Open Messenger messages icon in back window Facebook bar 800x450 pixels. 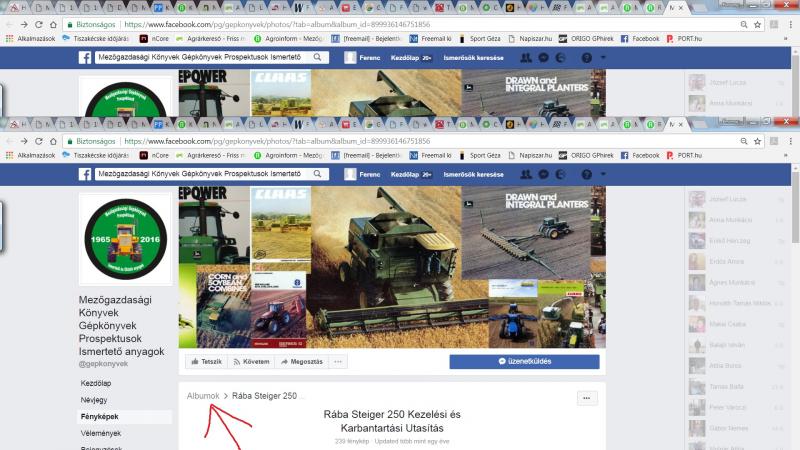[543, 58]
